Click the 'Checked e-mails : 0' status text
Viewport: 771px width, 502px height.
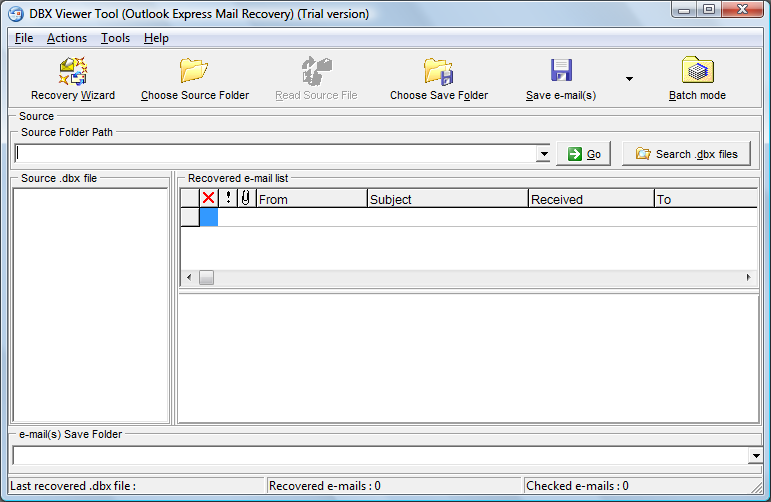(577, 486)
